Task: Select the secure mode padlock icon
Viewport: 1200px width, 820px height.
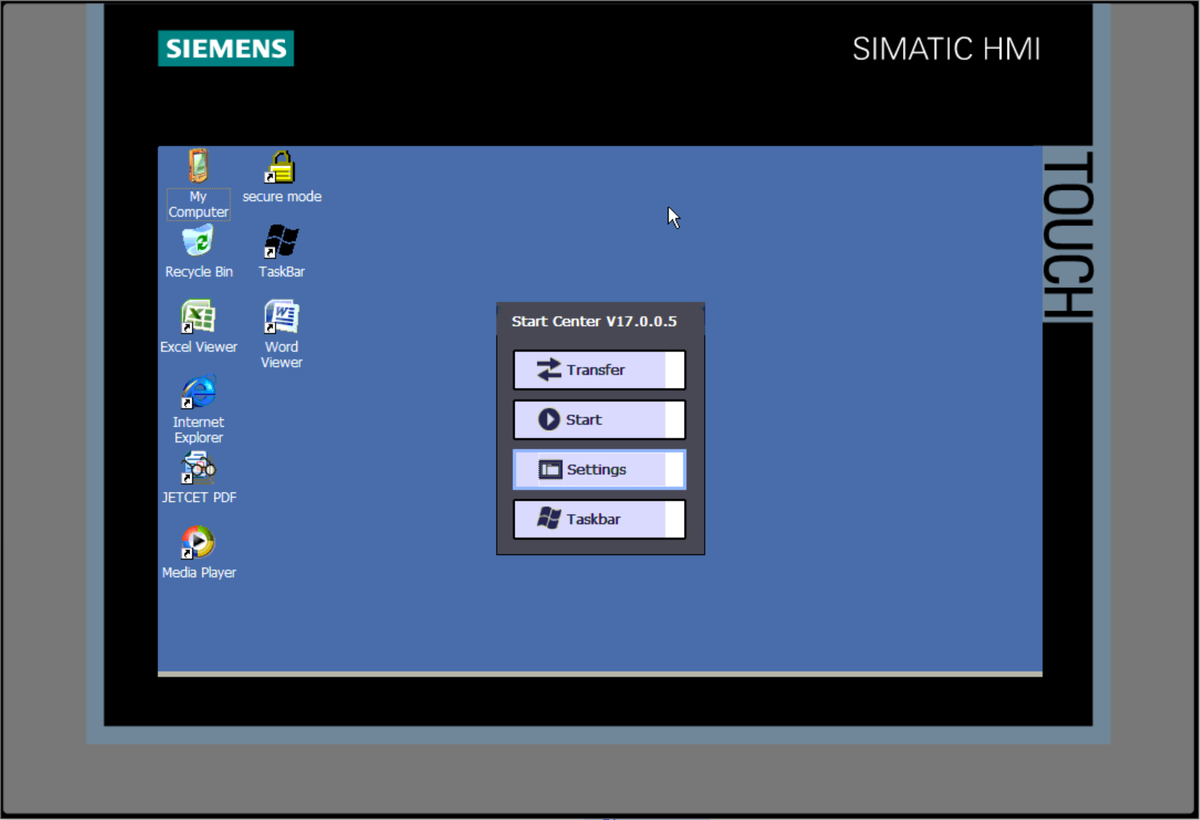Action: point(281,167)
